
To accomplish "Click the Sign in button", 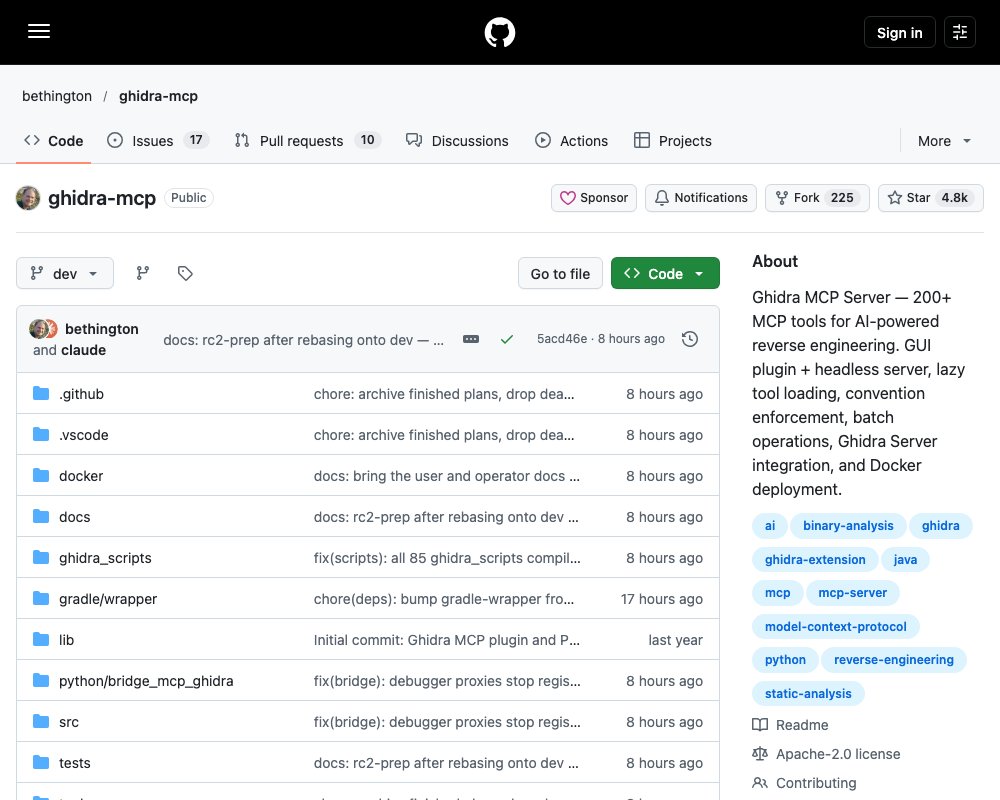I will [x=899, y=32].
